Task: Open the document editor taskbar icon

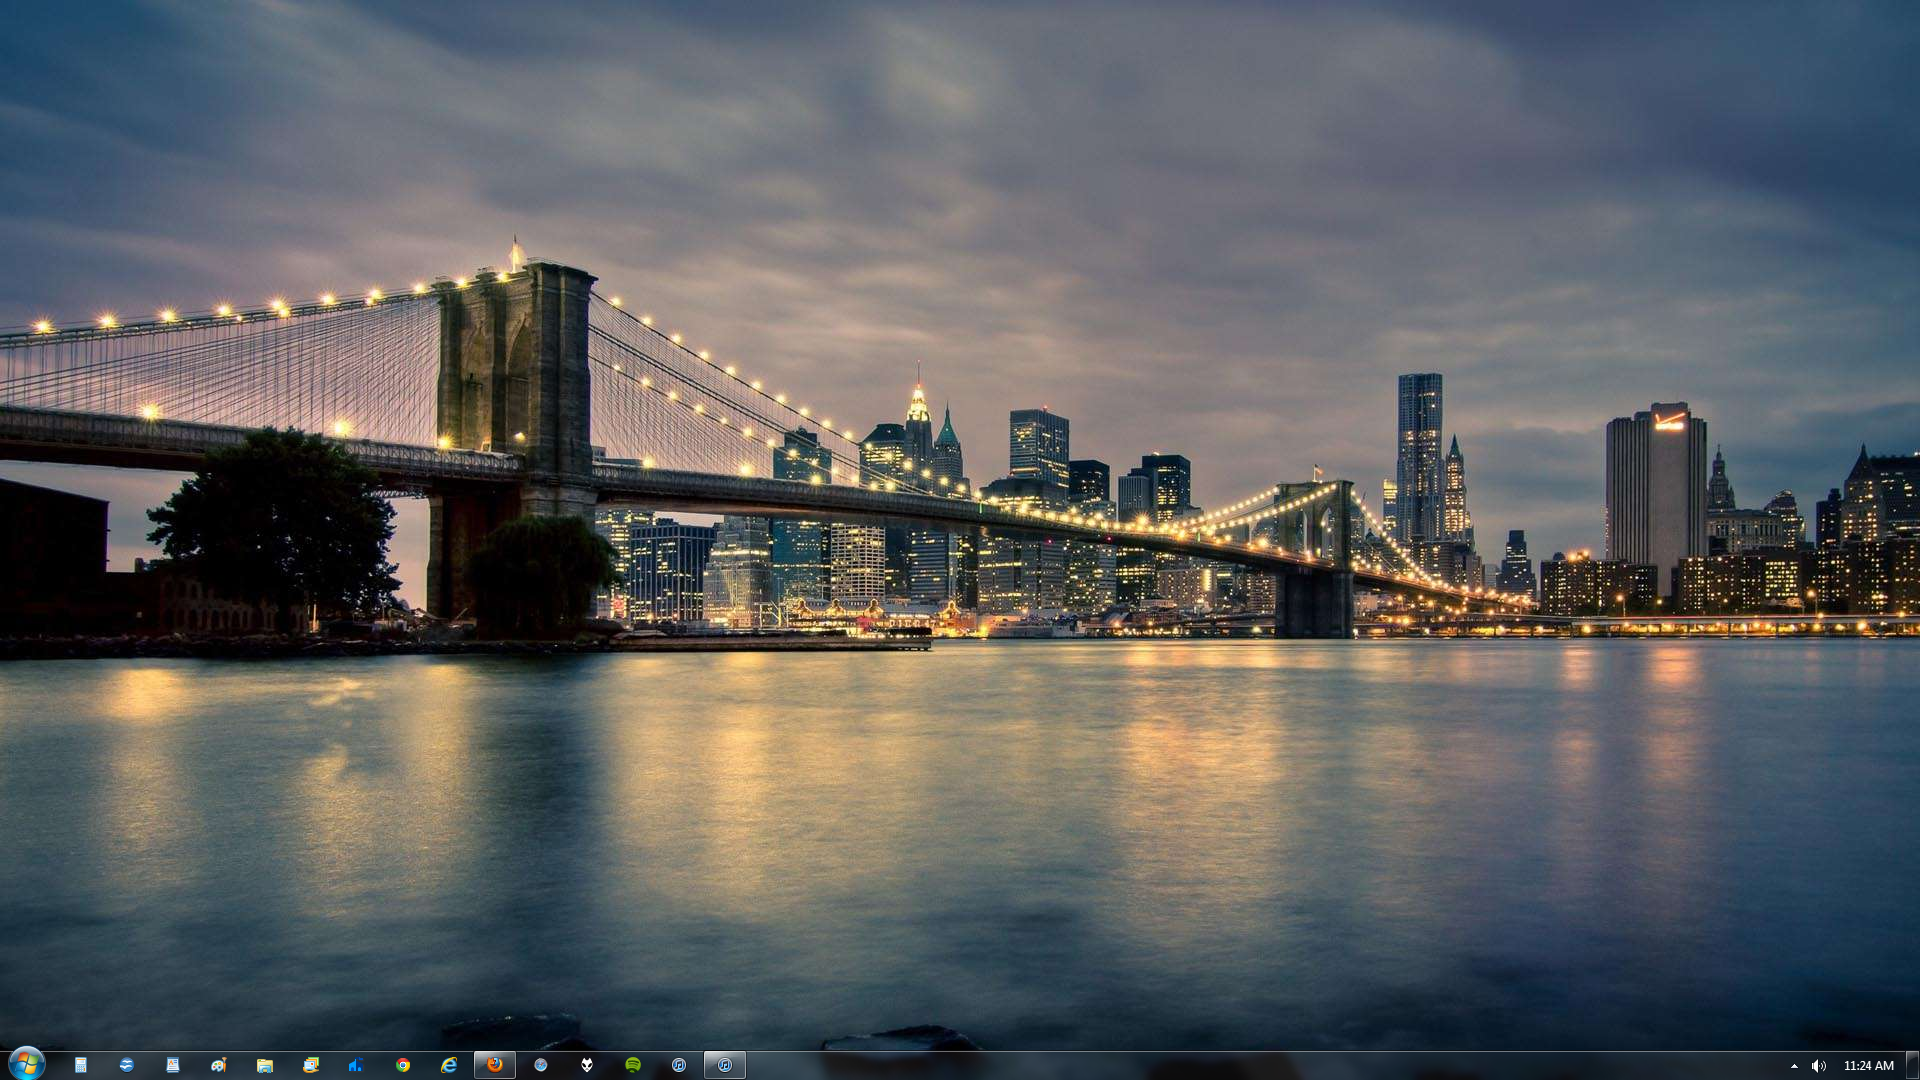Action: click(172, 1065)
